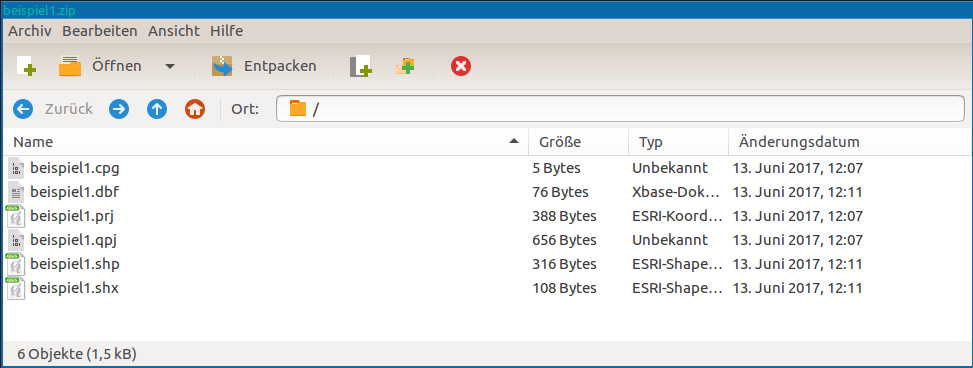Click the Entpacken button label
973x368 pixels.
coord(280,66)
